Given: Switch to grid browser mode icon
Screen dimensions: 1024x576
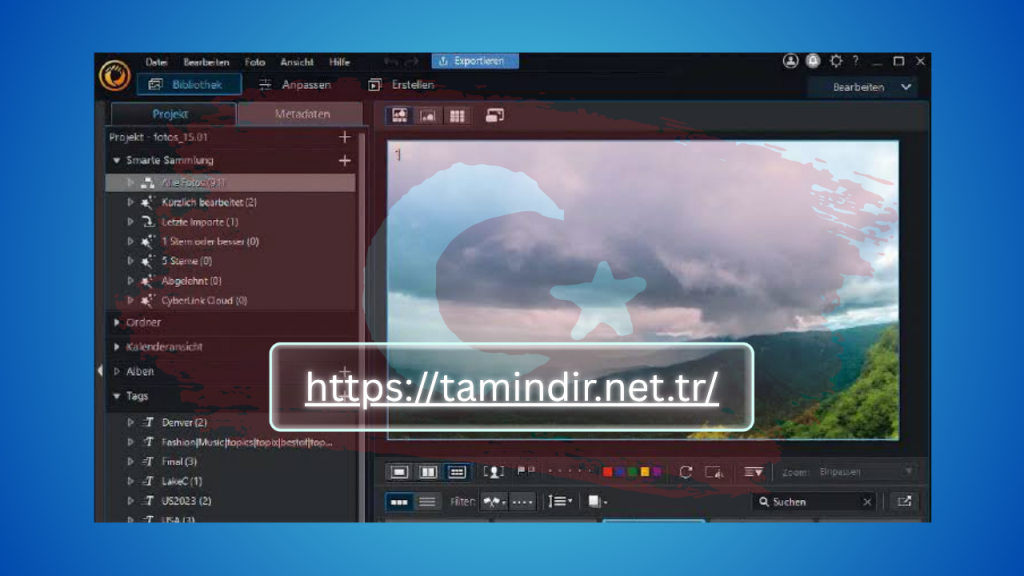Looking at the screenshot, I should [x=456, y=116].
